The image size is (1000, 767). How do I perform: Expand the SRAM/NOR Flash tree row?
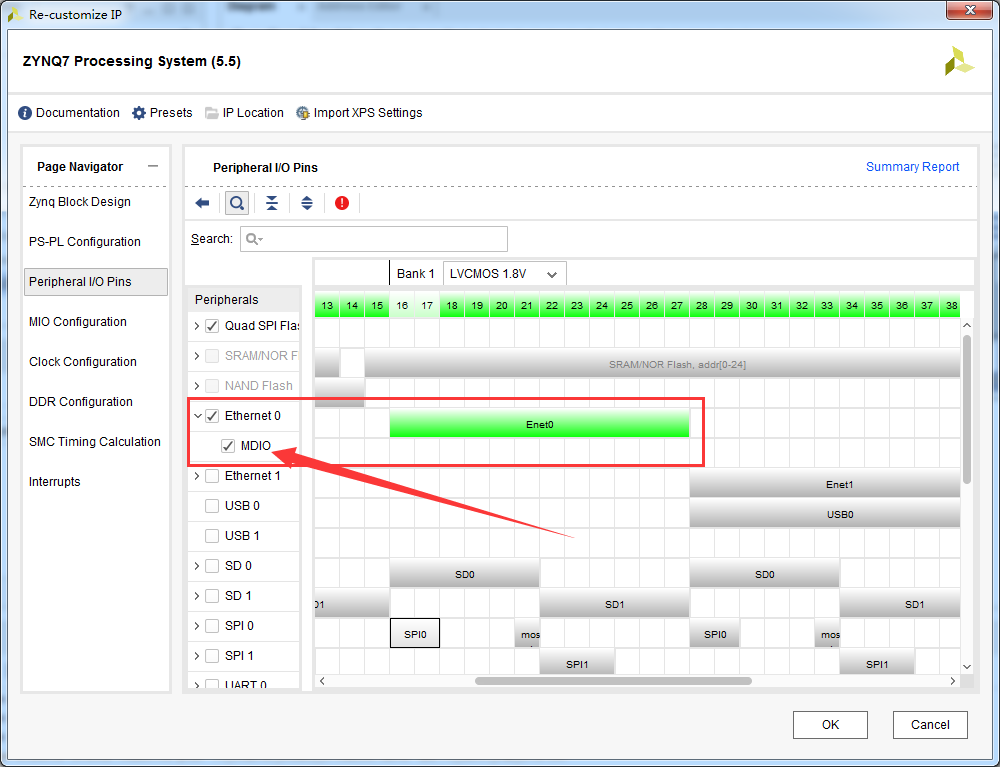click(197, 356)
